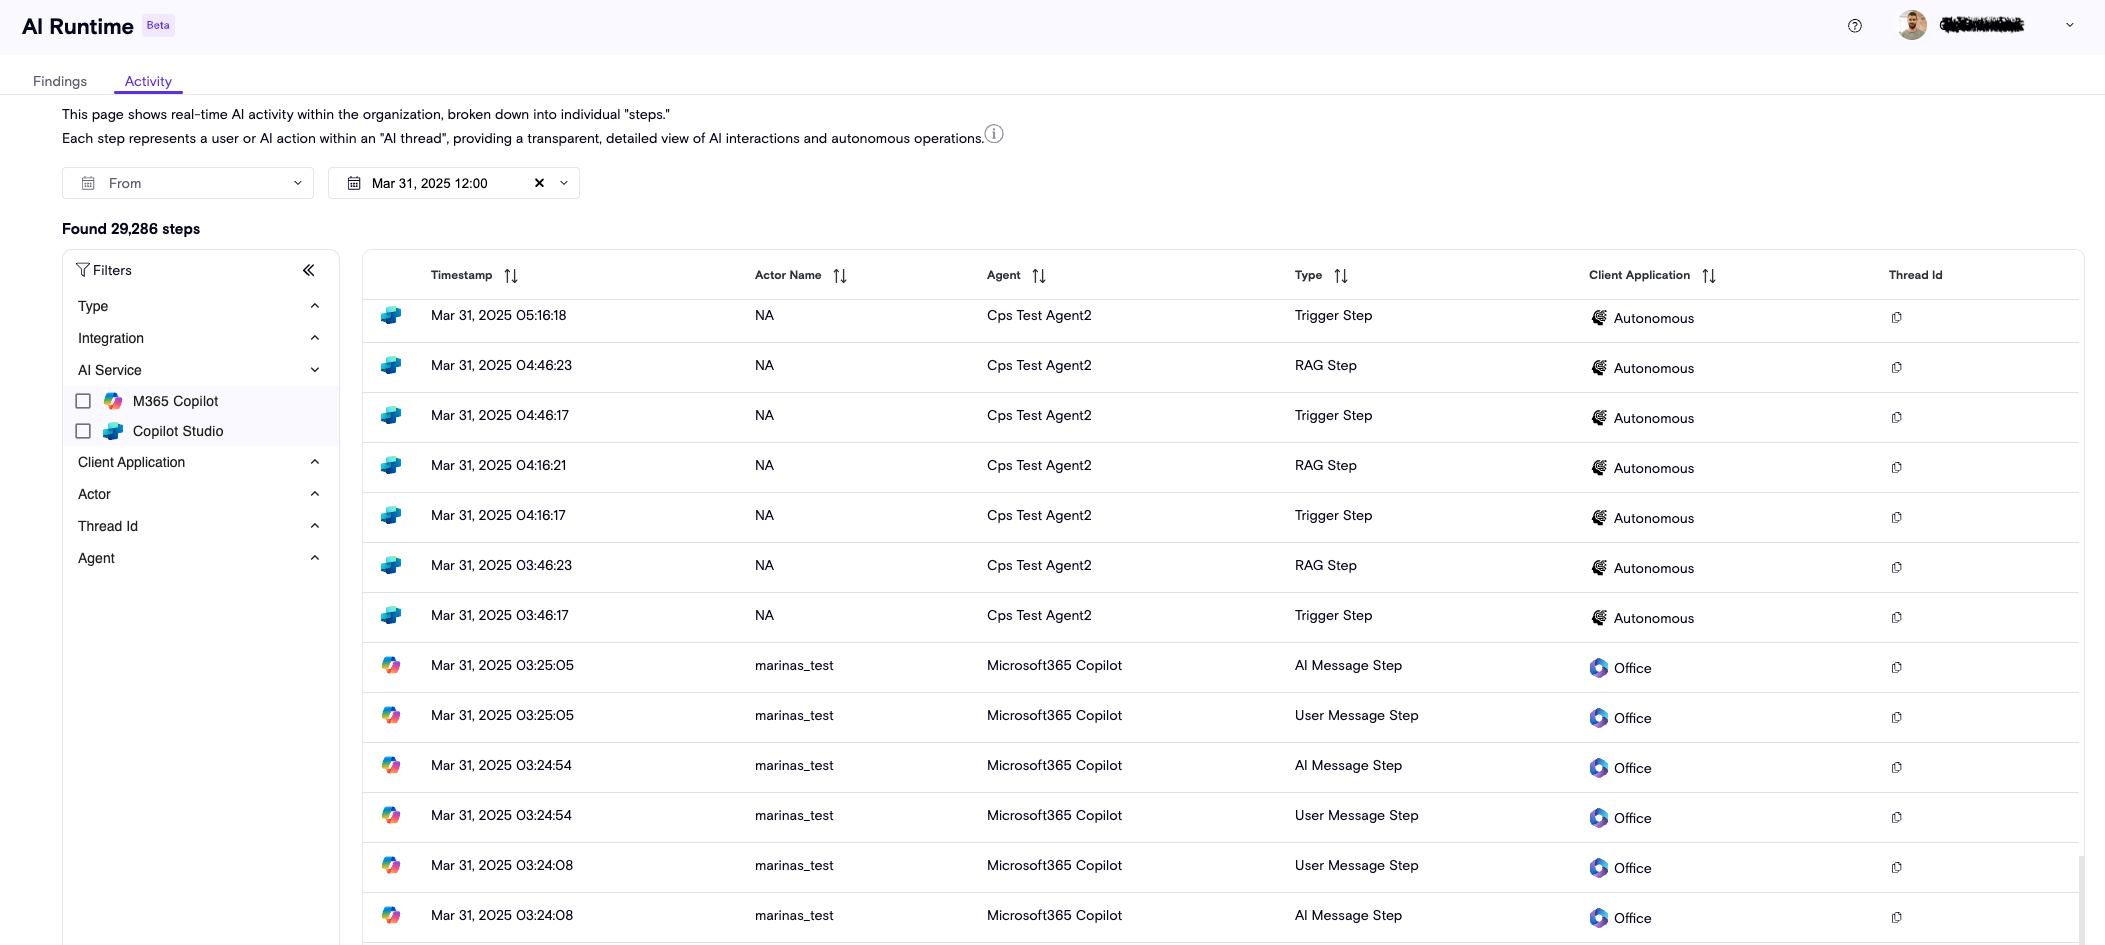
Task: Click the table's vertical scrollbar
Action: click(x=2081, y=898)
